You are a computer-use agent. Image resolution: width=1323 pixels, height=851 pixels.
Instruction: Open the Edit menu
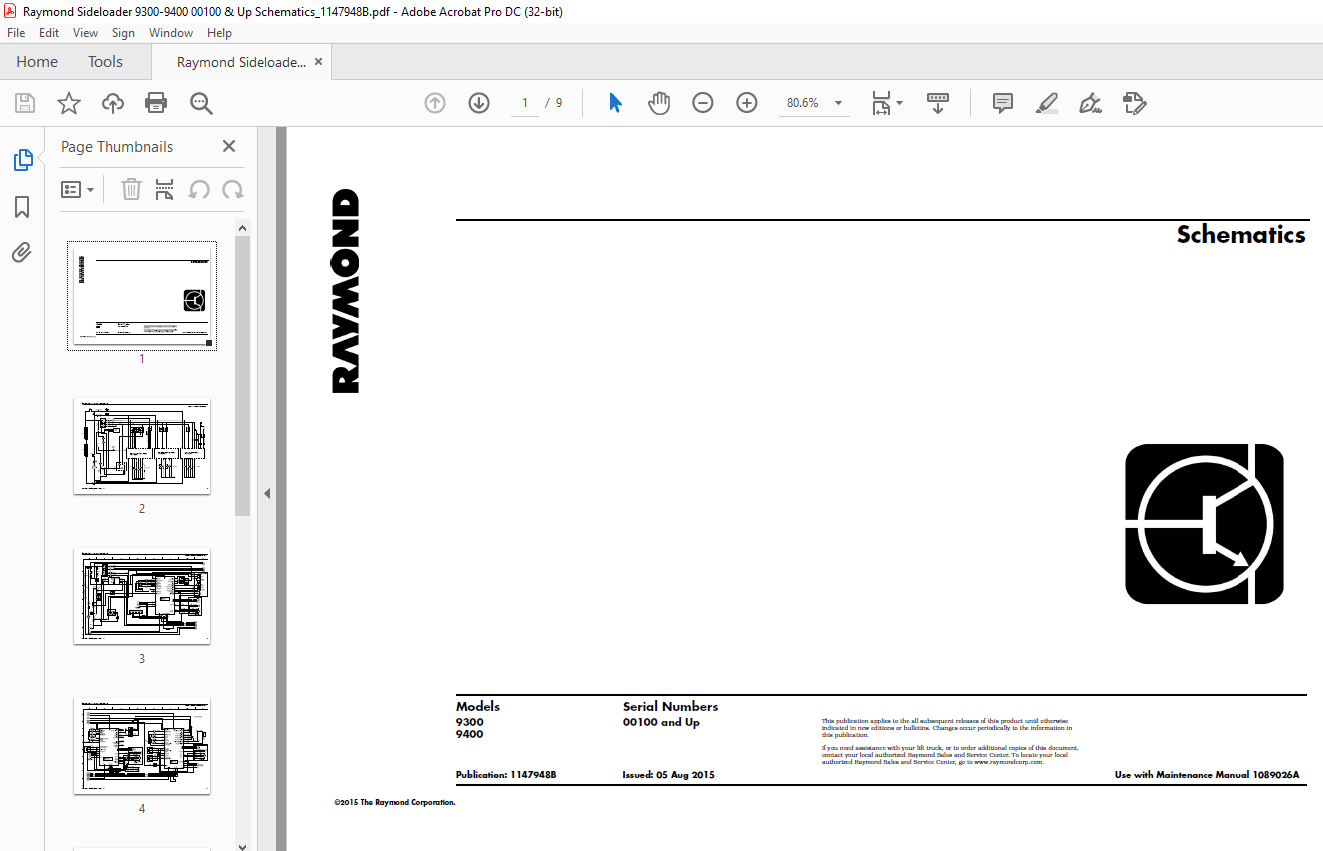49,33
